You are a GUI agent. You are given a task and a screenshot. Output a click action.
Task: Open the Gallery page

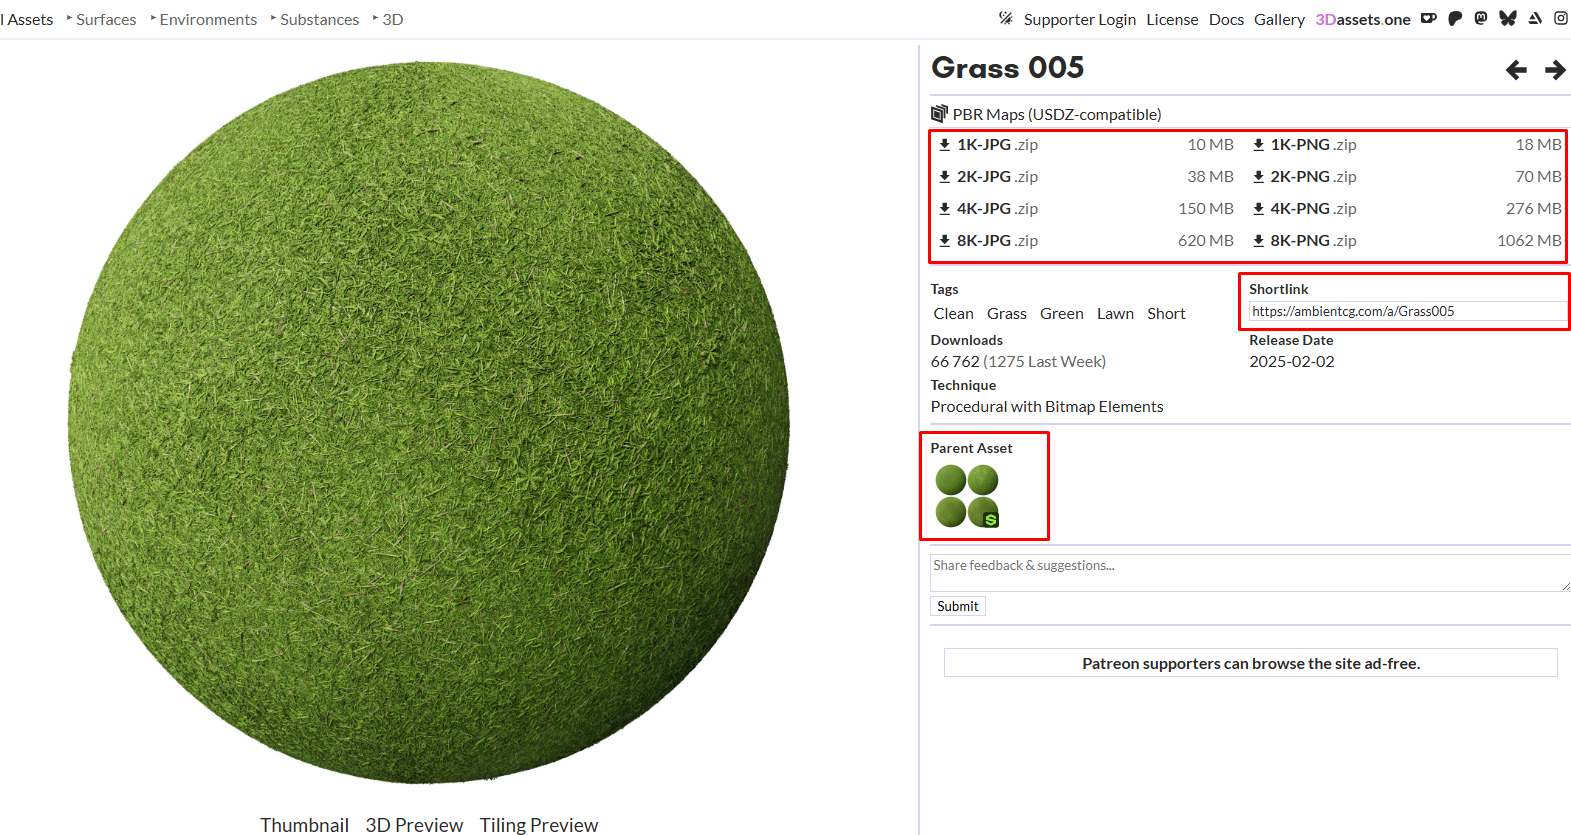[x=1279, y=19]
